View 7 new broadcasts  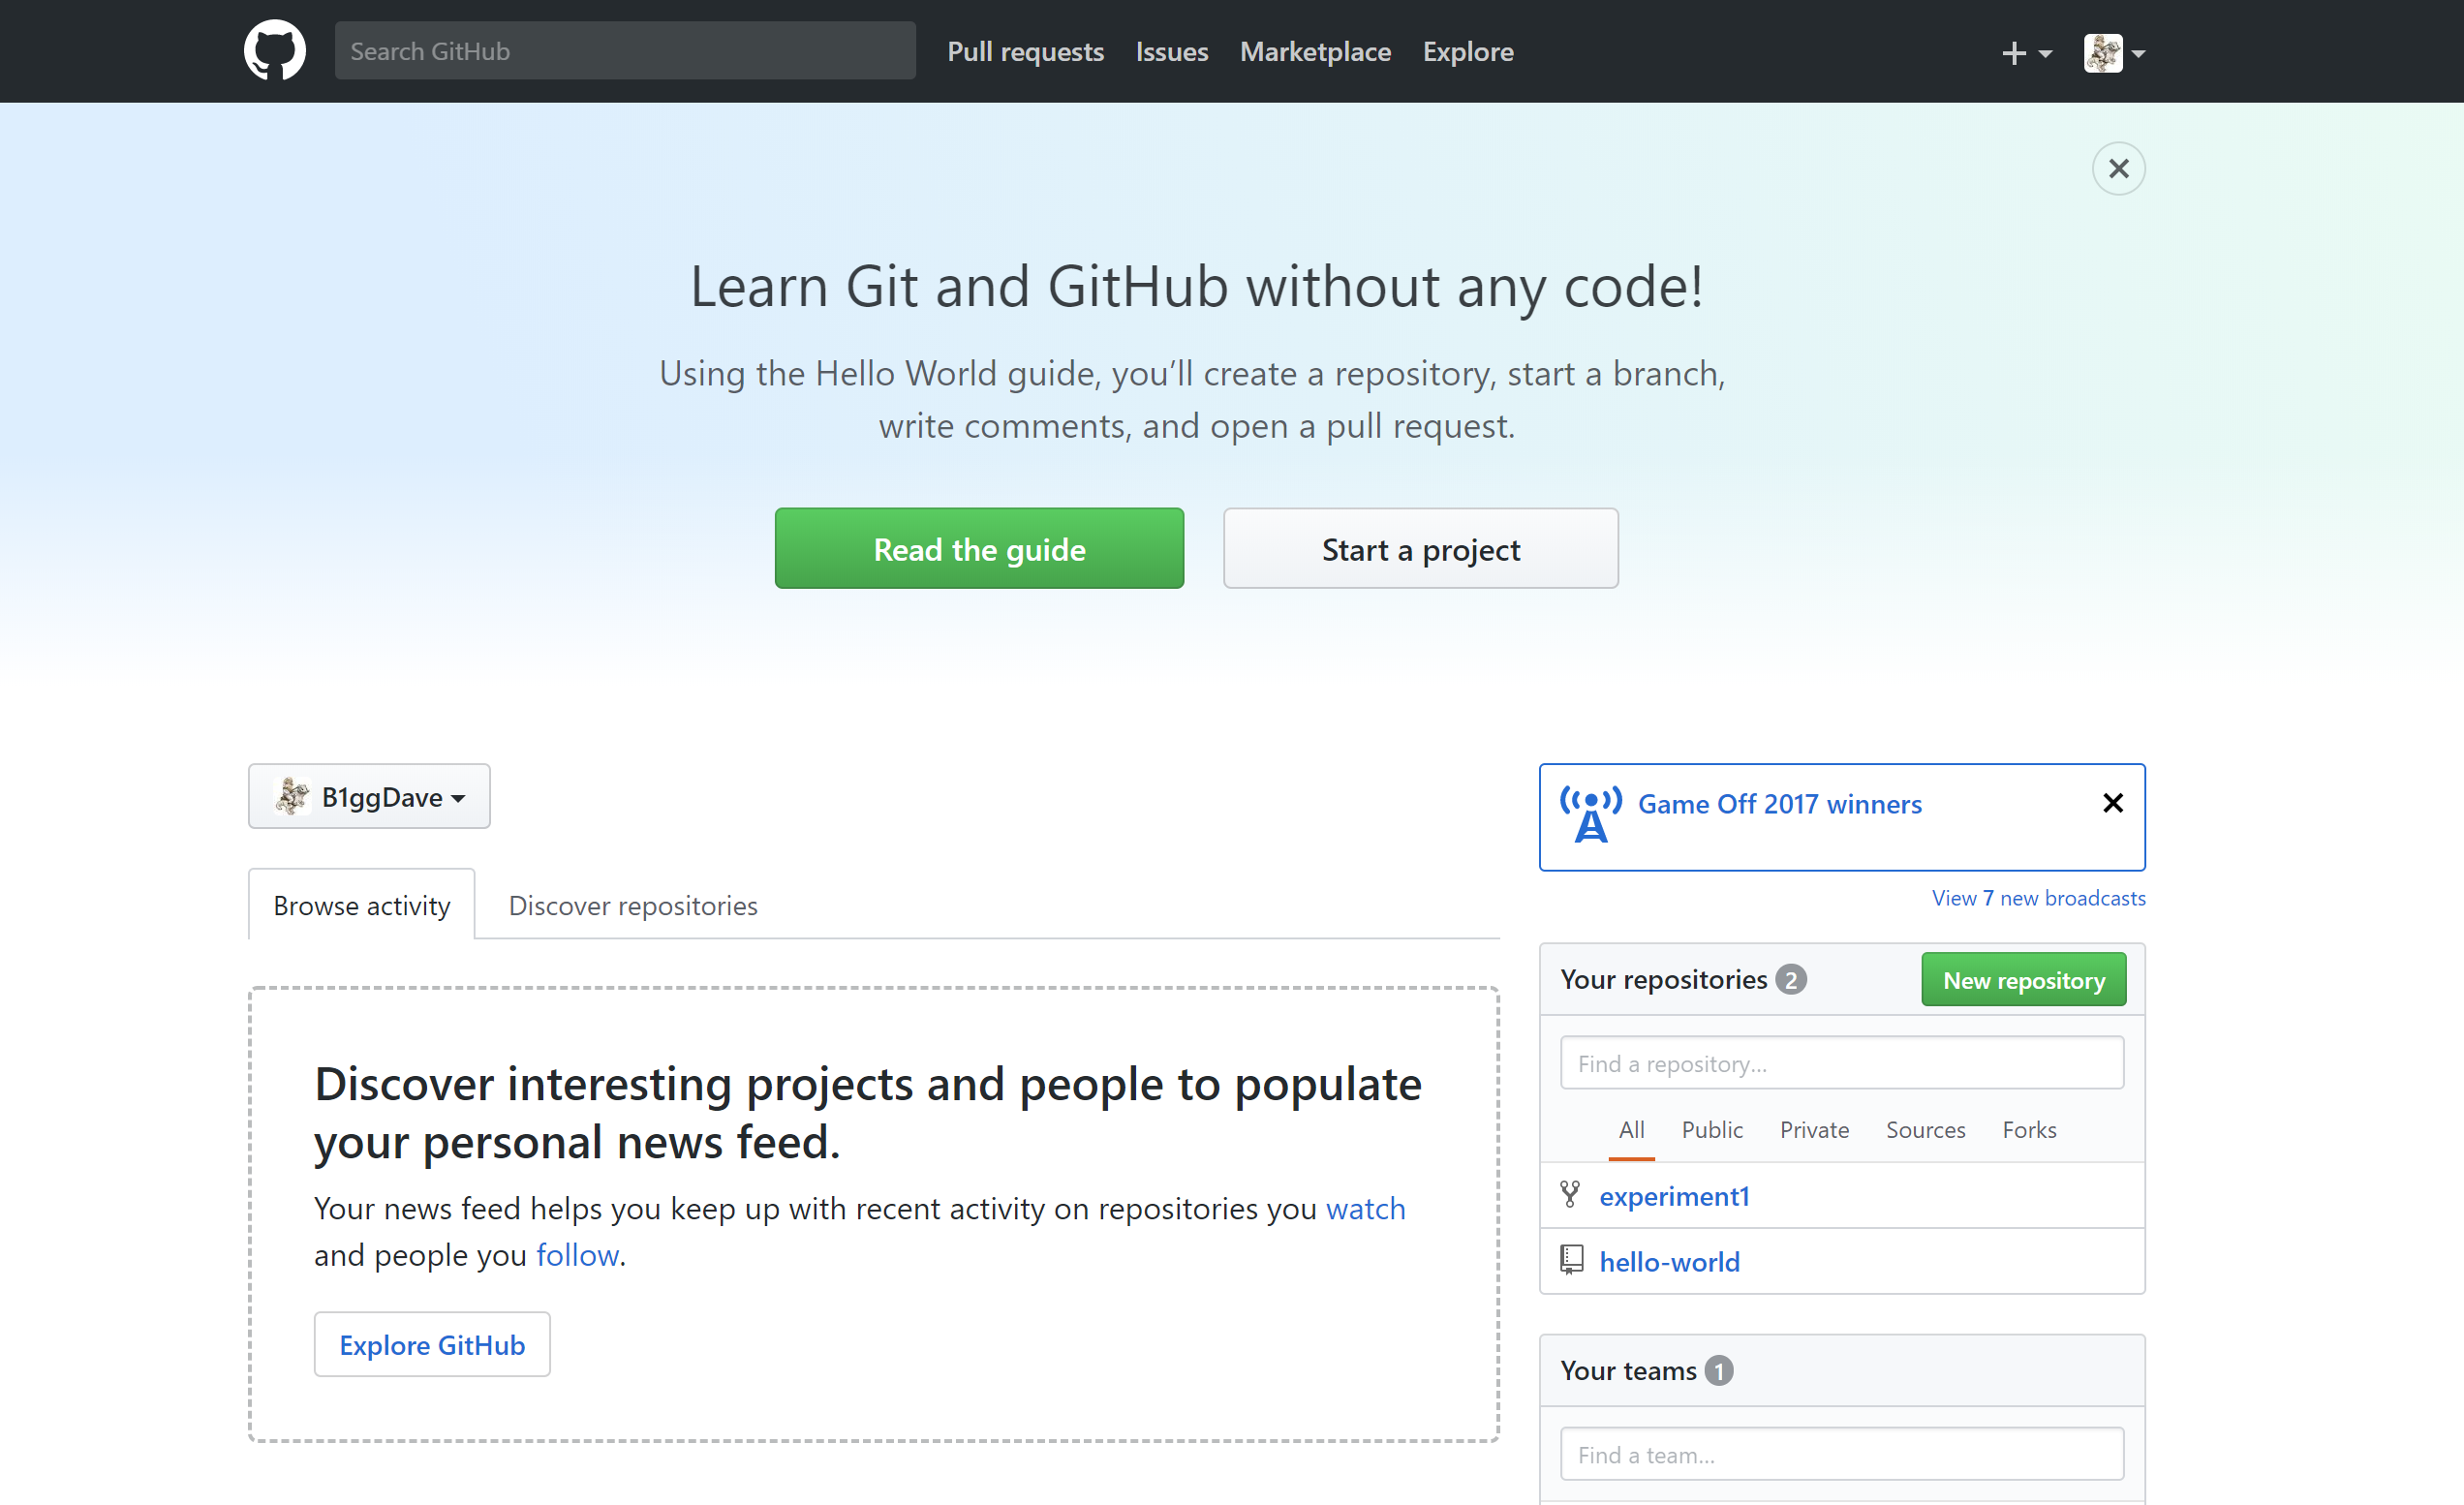[2038, 898]
